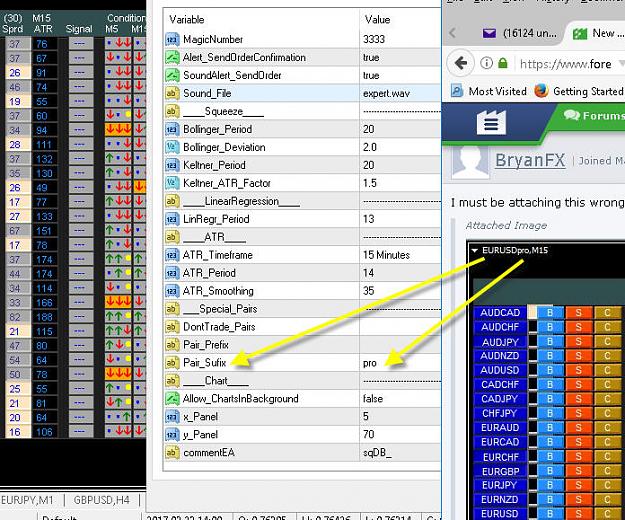Click the DontTrade_Pairs string icon
Viewport: 625px width, 520px height.
[172, 327]
